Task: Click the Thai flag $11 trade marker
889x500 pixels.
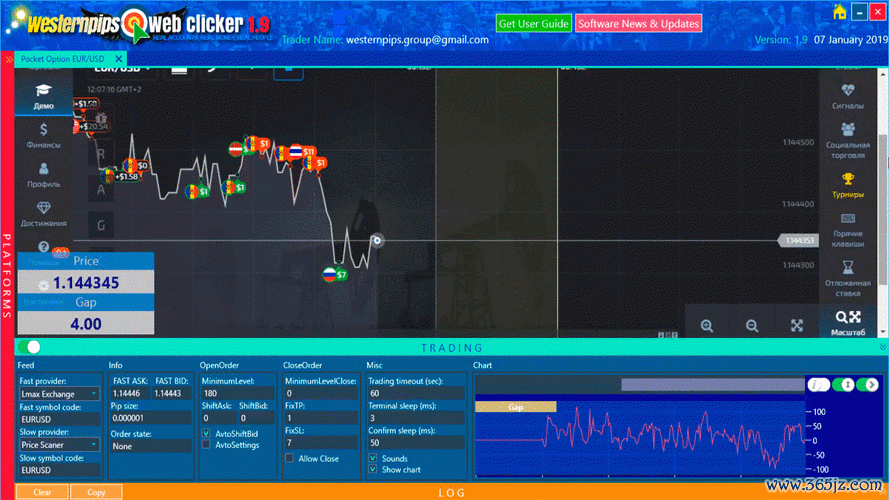Action: click(302, 151)
